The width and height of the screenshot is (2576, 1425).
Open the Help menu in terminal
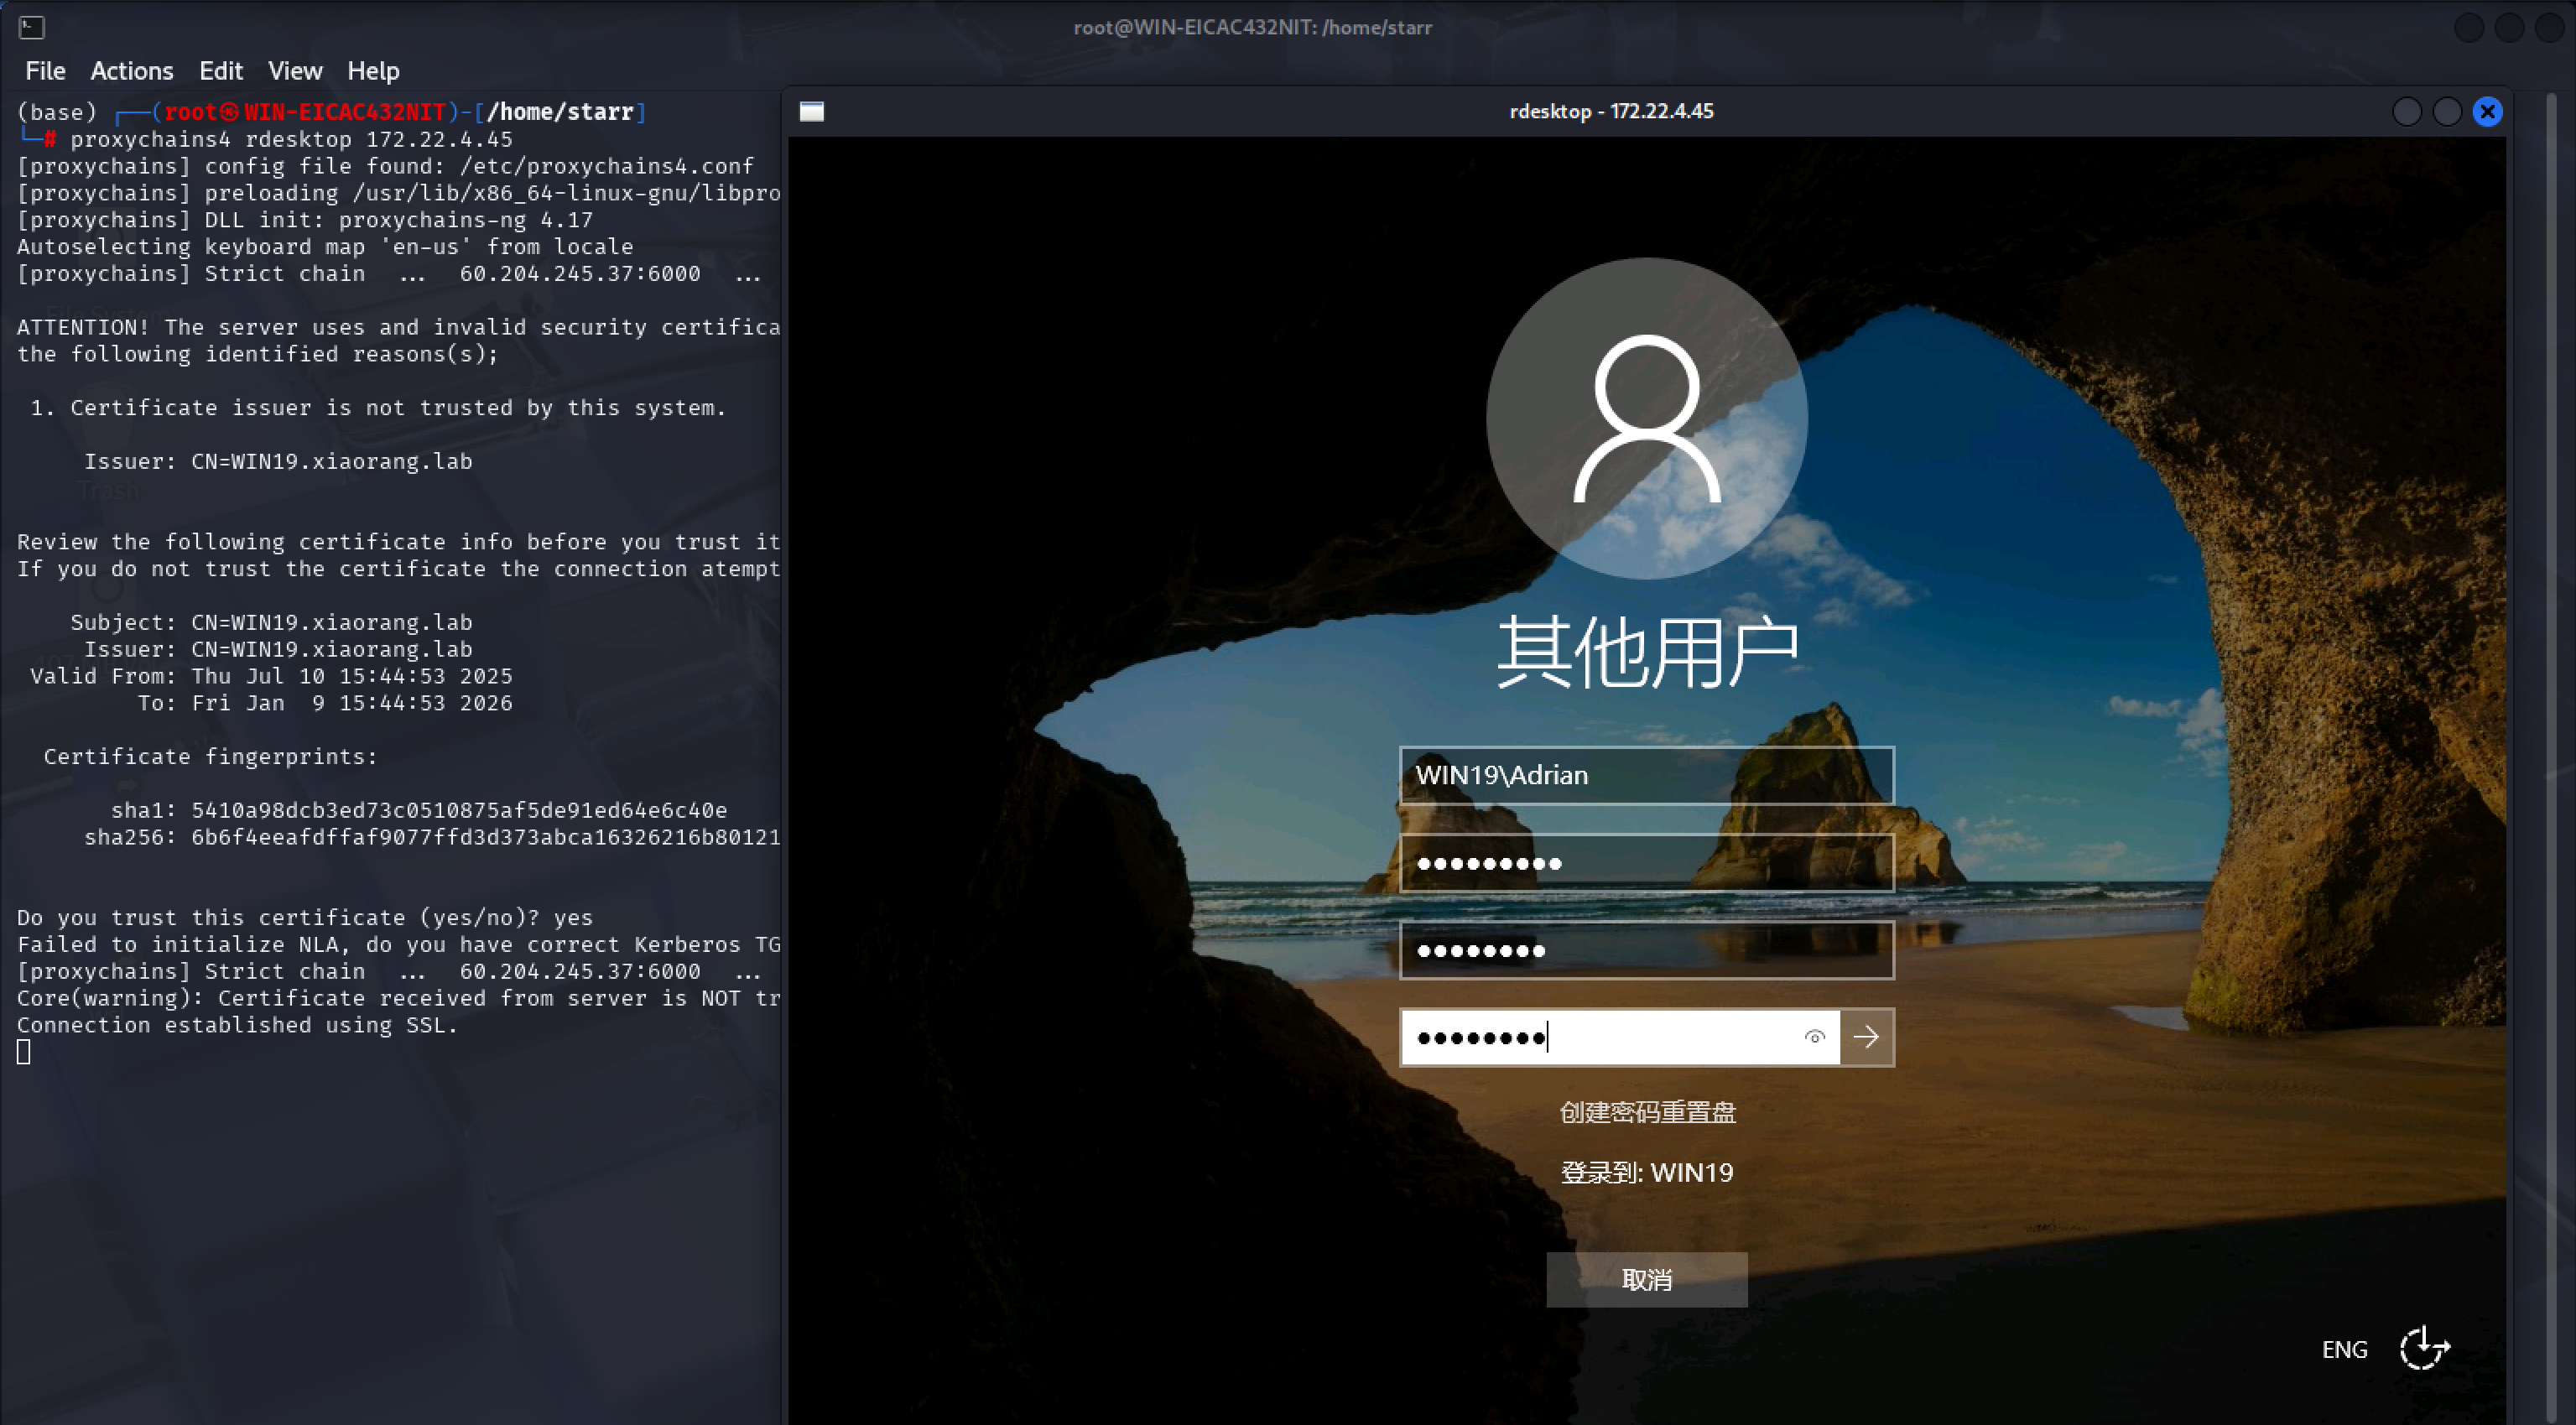pos(373,71)
